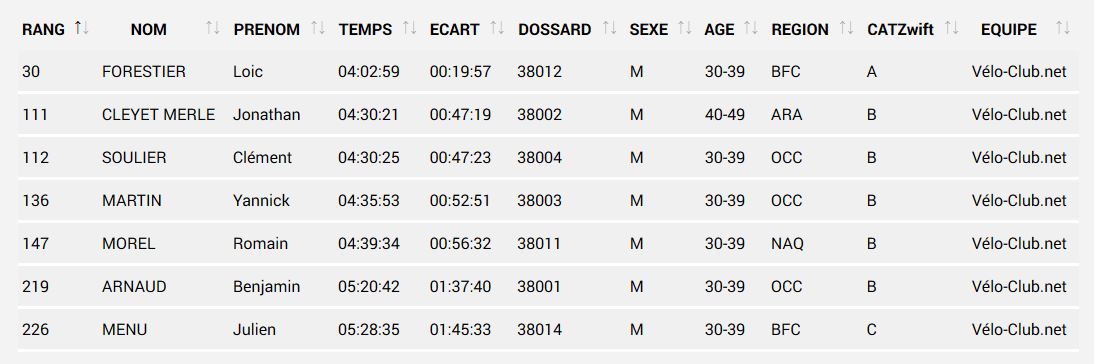Select SOULIER Clément result row
Viewport: 1094px width, 364px height.
point(548,158)
